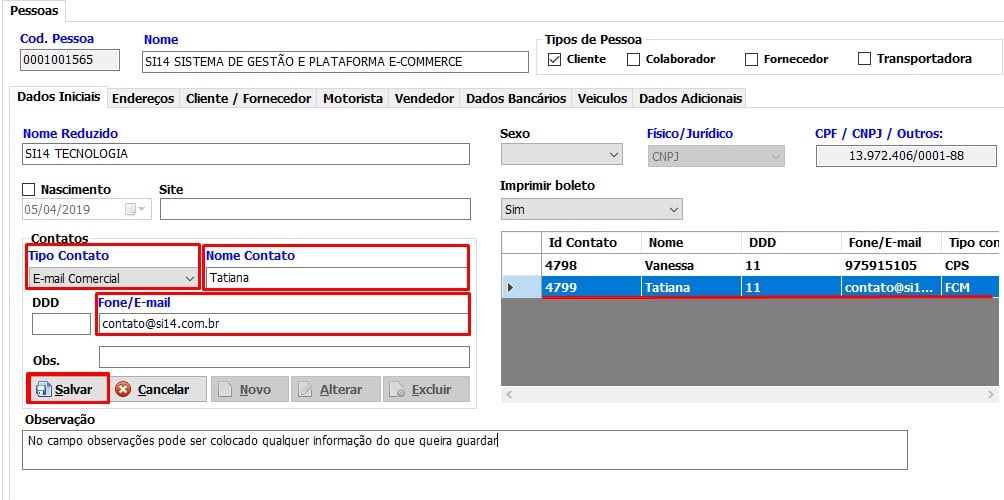
Task: Click the Alterar button
Action: coord(336,389)
